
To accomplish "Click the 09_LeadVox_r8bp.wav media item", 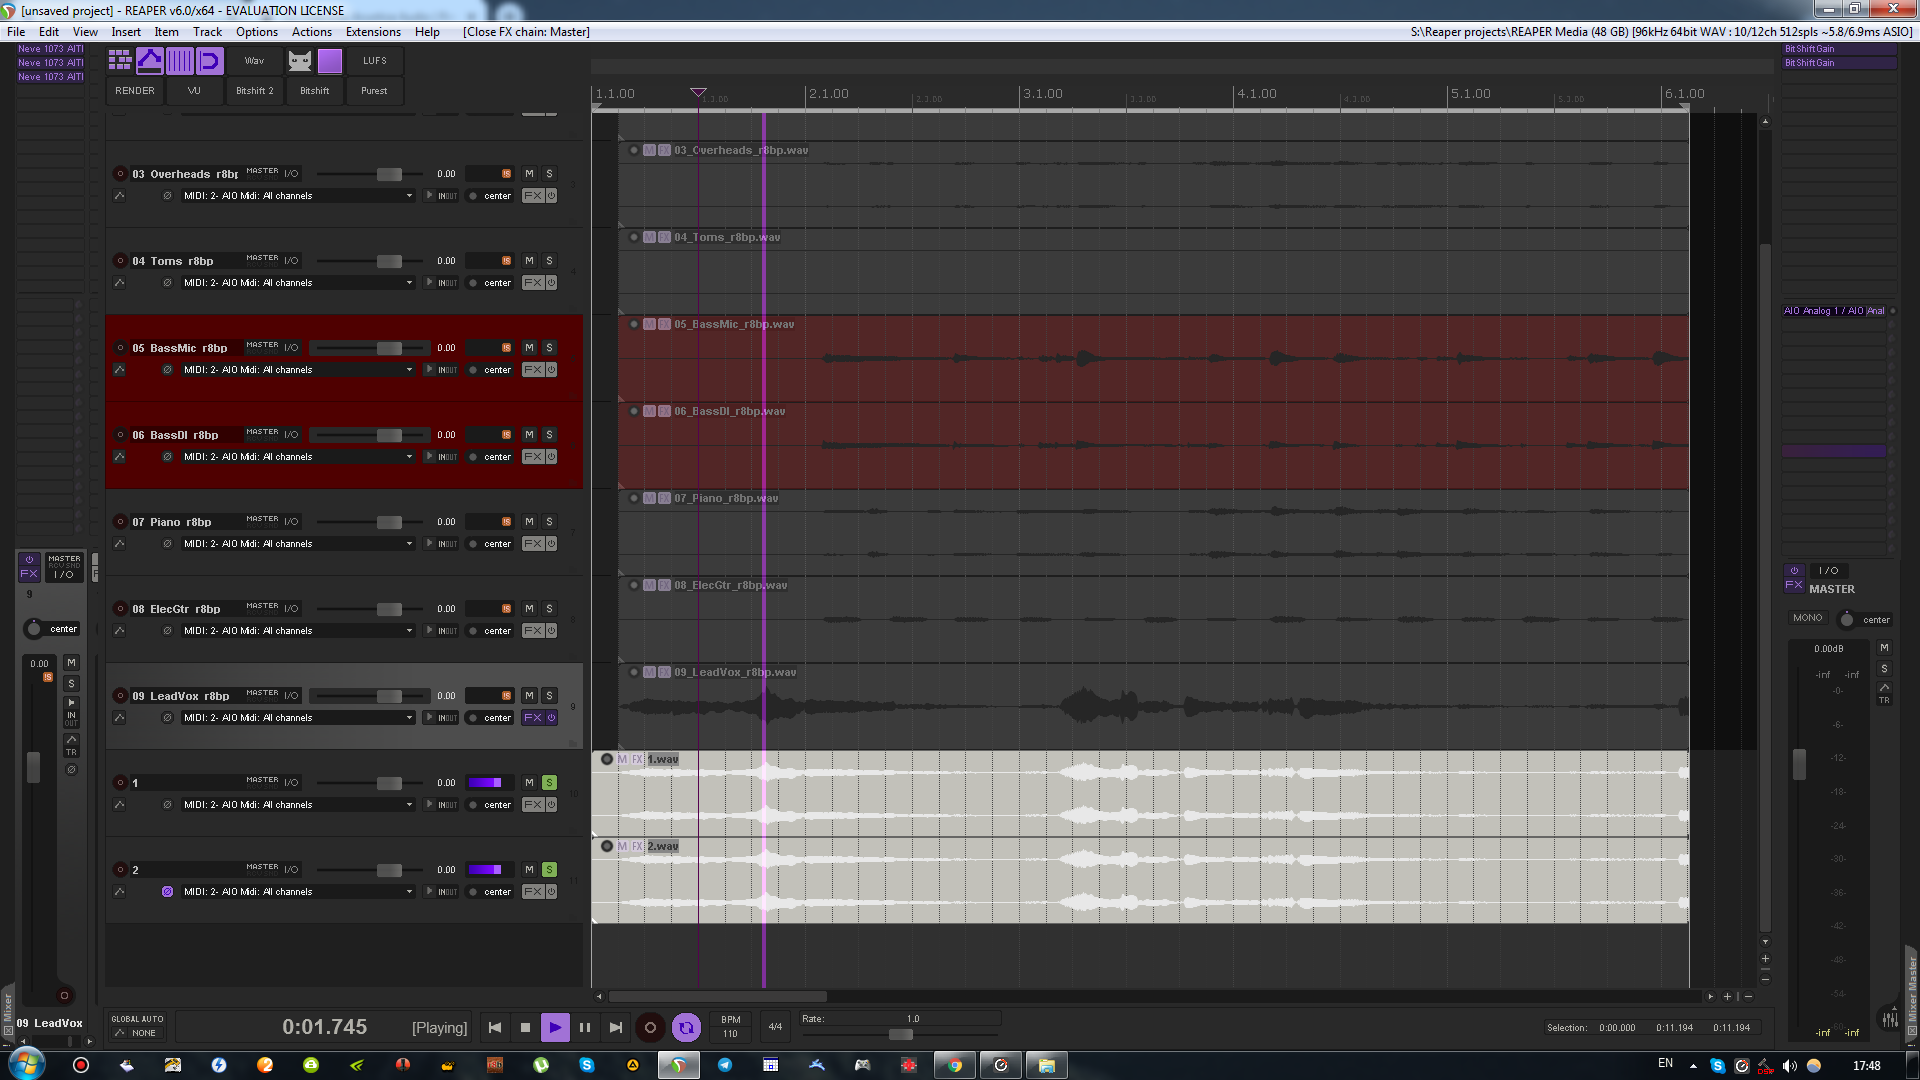I will tap(1152, 706).
